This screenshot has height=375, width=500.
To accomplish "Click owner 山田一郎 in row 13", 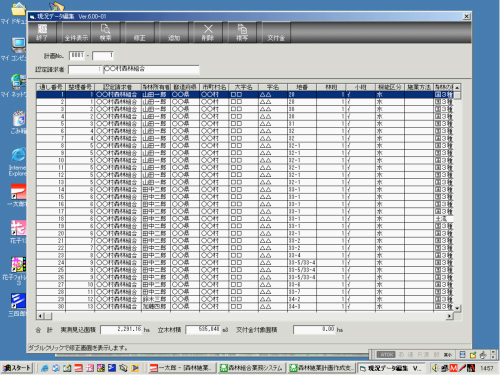I will pos(156,182).
